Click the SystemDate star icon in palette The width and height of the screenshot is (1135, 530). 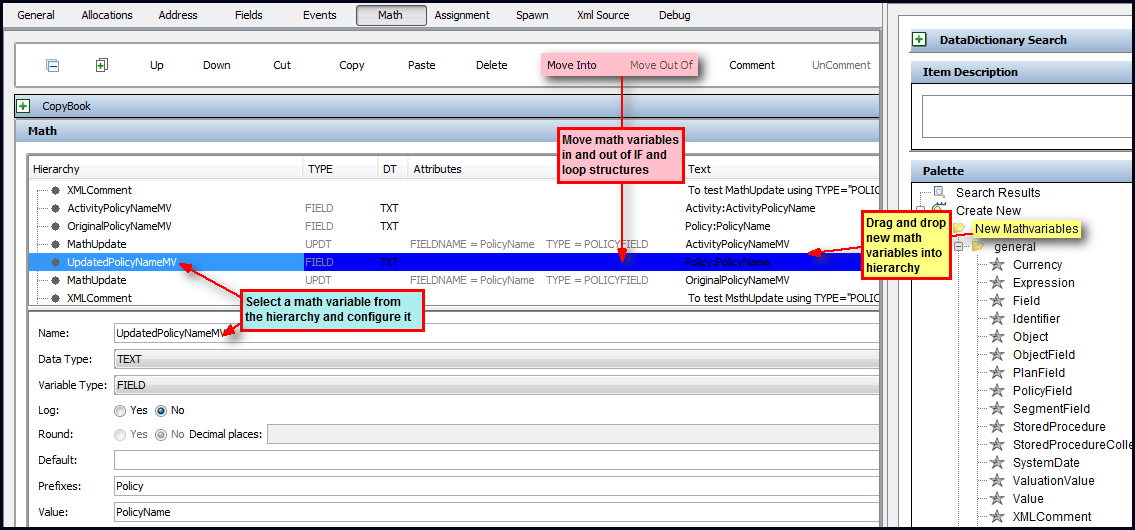(x=998, y=463)
